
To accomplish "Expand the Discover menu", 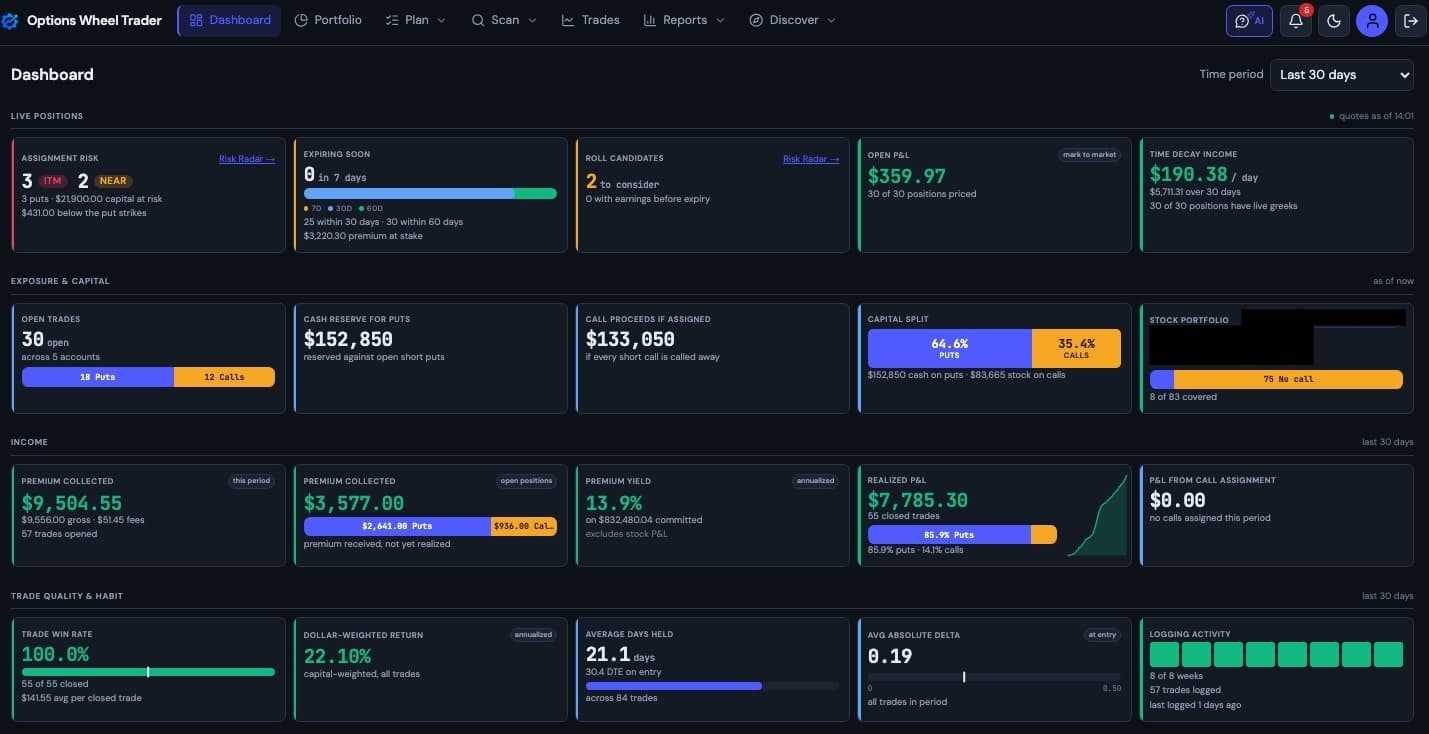I will coord(793,20).
